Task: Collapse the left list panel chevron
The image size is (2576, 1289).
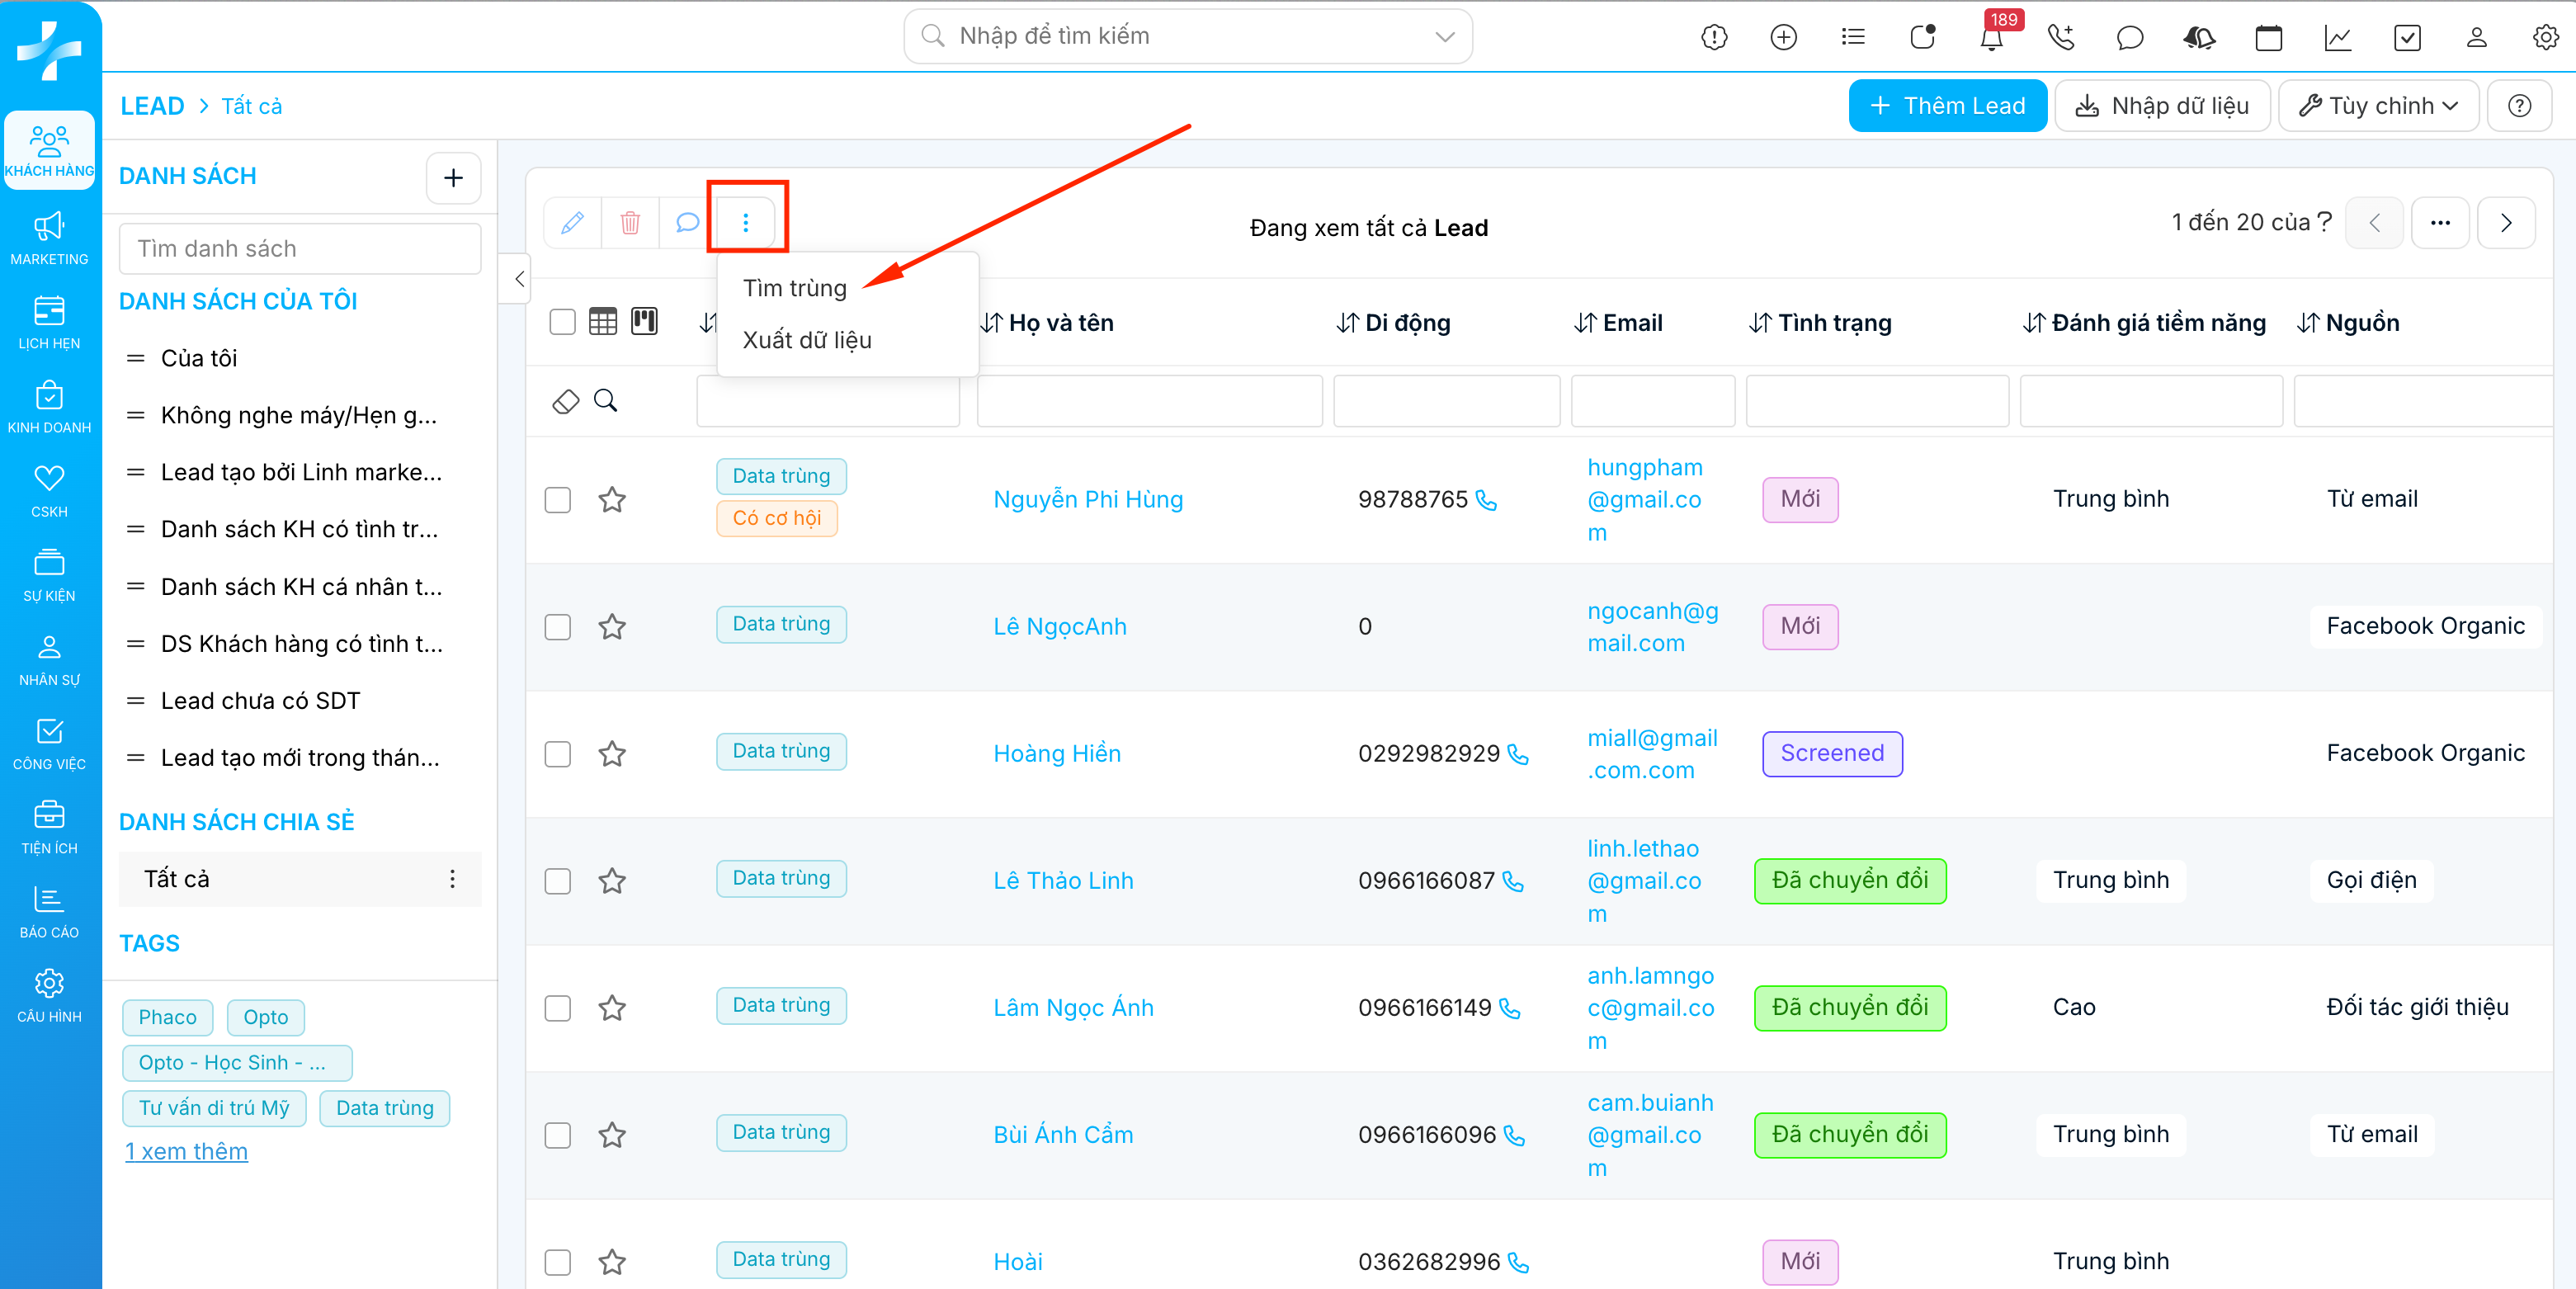Action: (519, 279)
